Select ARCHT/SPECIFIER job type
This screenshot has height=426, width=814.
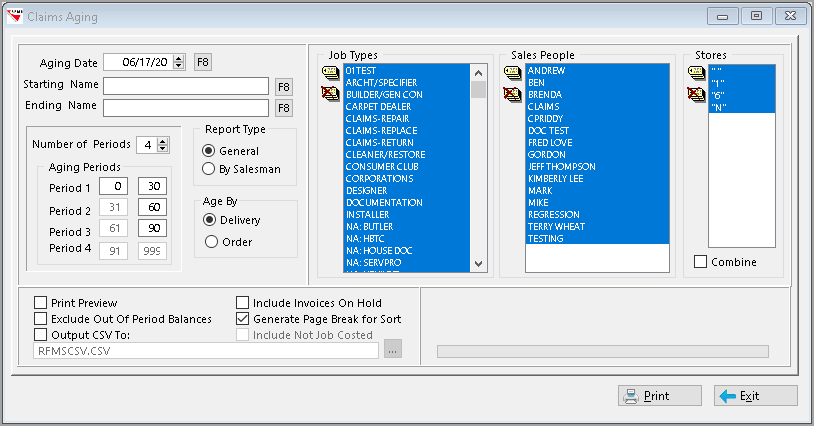(407, 83)
